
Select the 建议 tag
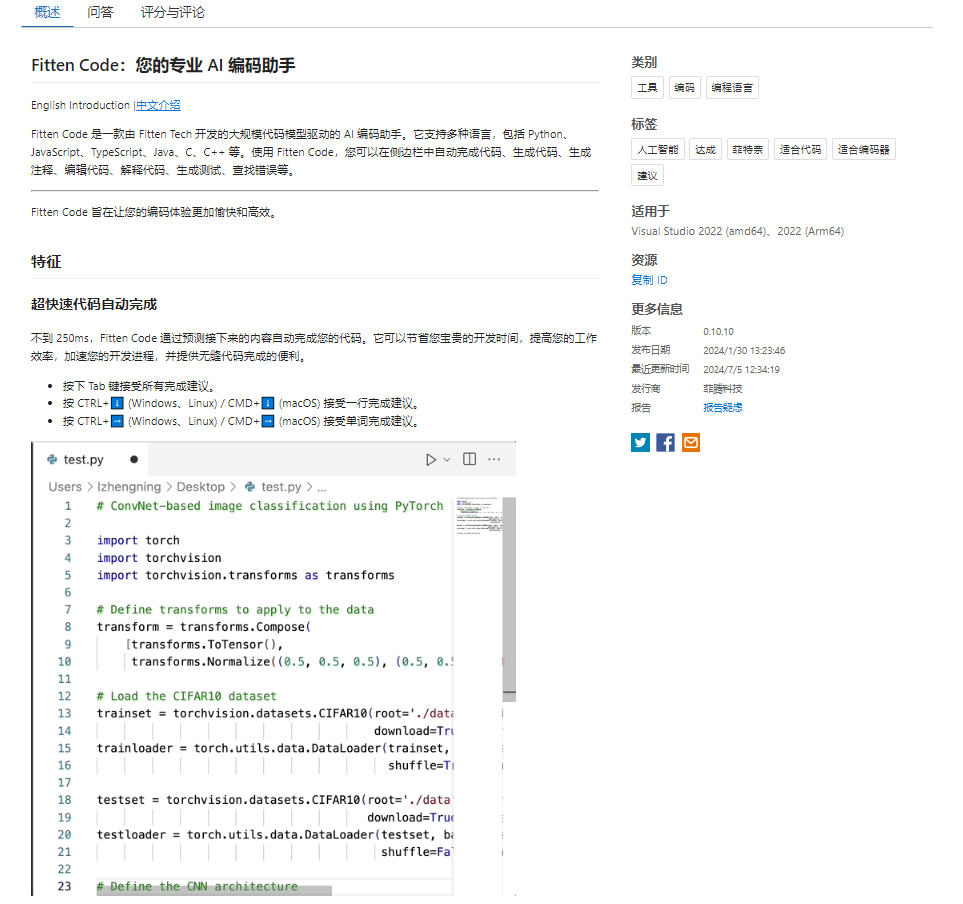click(647, 176)
